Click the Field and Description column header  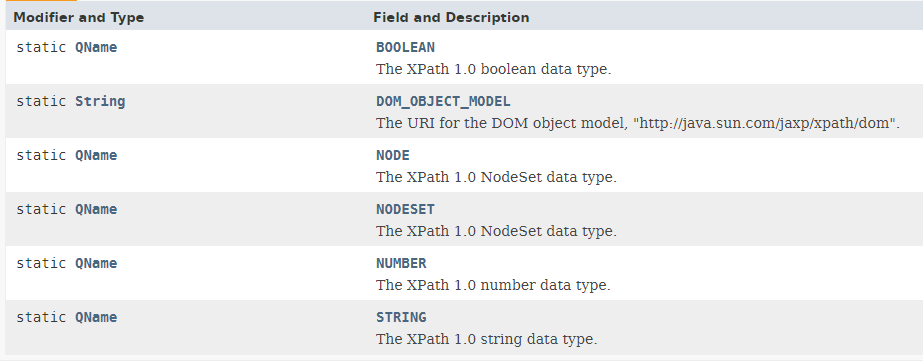pyautogui.click(x=451, y=18)
